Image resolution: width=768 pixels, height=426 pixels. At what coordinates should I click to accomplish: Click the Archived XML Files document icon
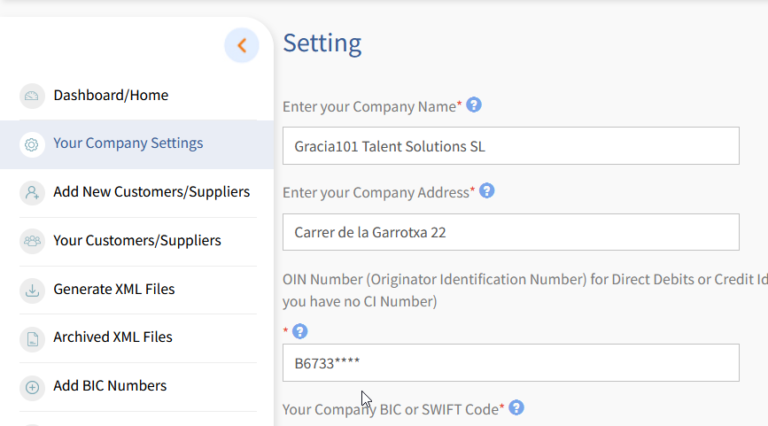coord(32,338)
